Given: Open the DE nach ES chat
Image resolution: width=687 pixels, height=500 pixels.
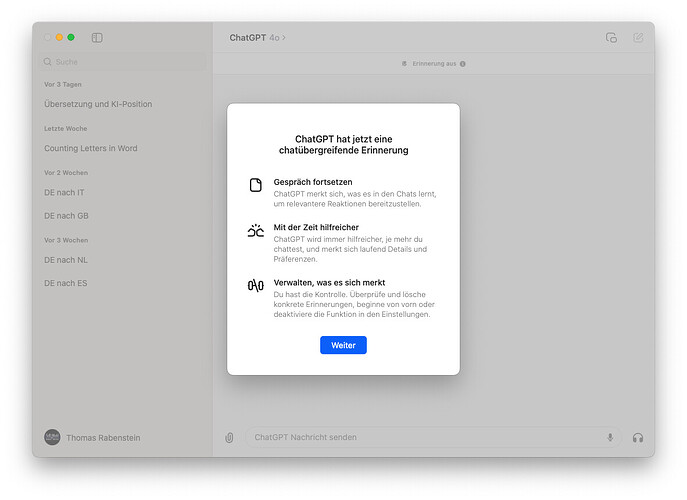Looking at the screenshot, I should [65, 284].
